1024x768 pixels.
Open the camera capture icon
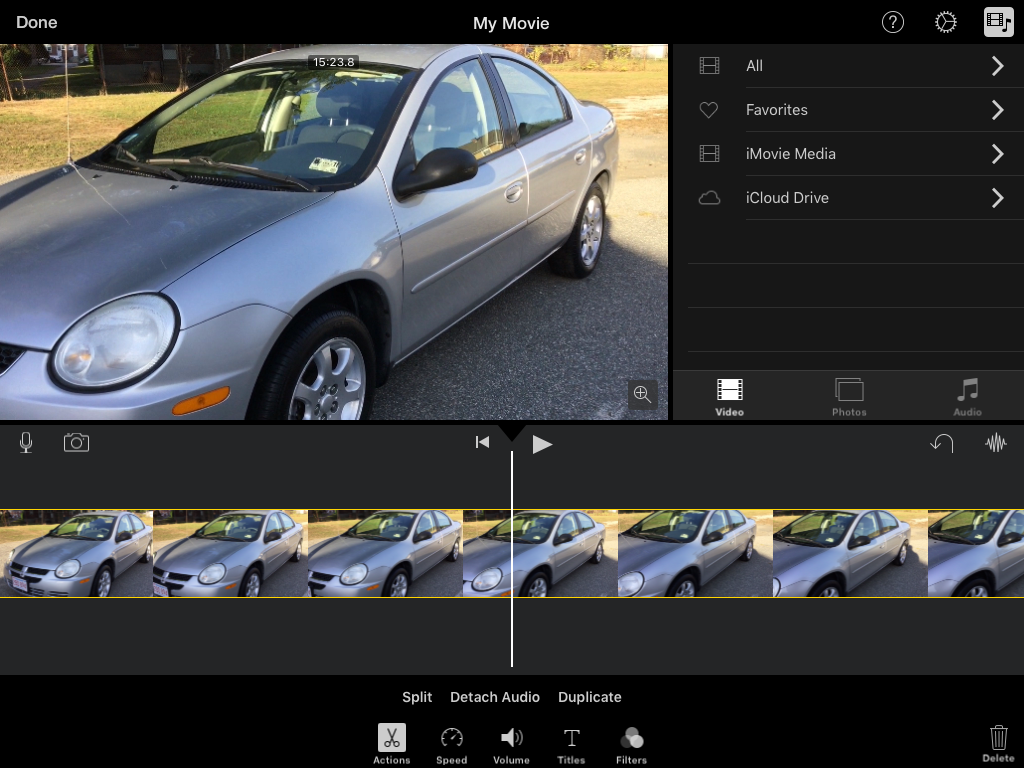point(76,442)
